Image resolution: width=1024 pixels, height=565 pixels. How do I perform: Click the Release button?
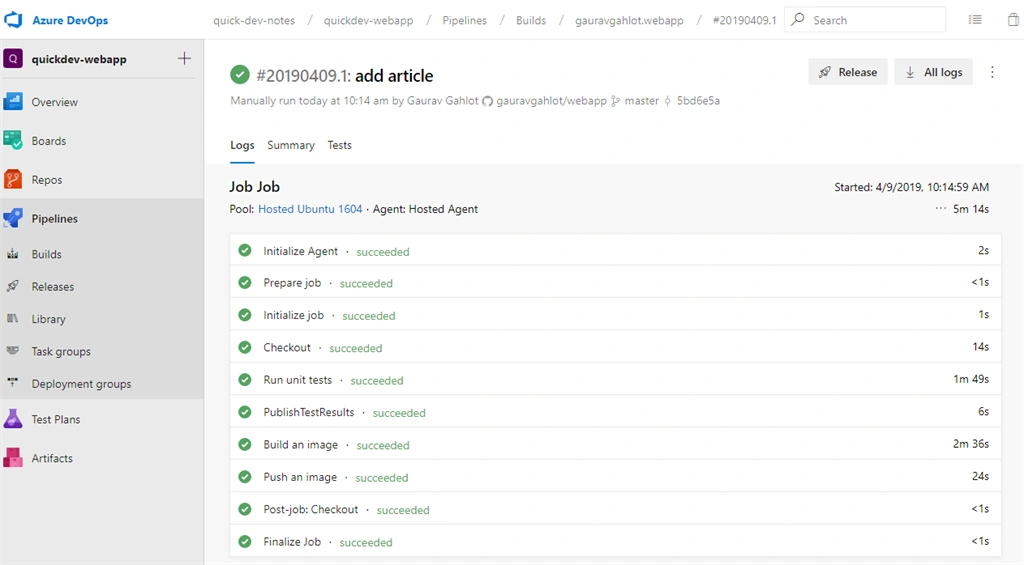[848, 72]
